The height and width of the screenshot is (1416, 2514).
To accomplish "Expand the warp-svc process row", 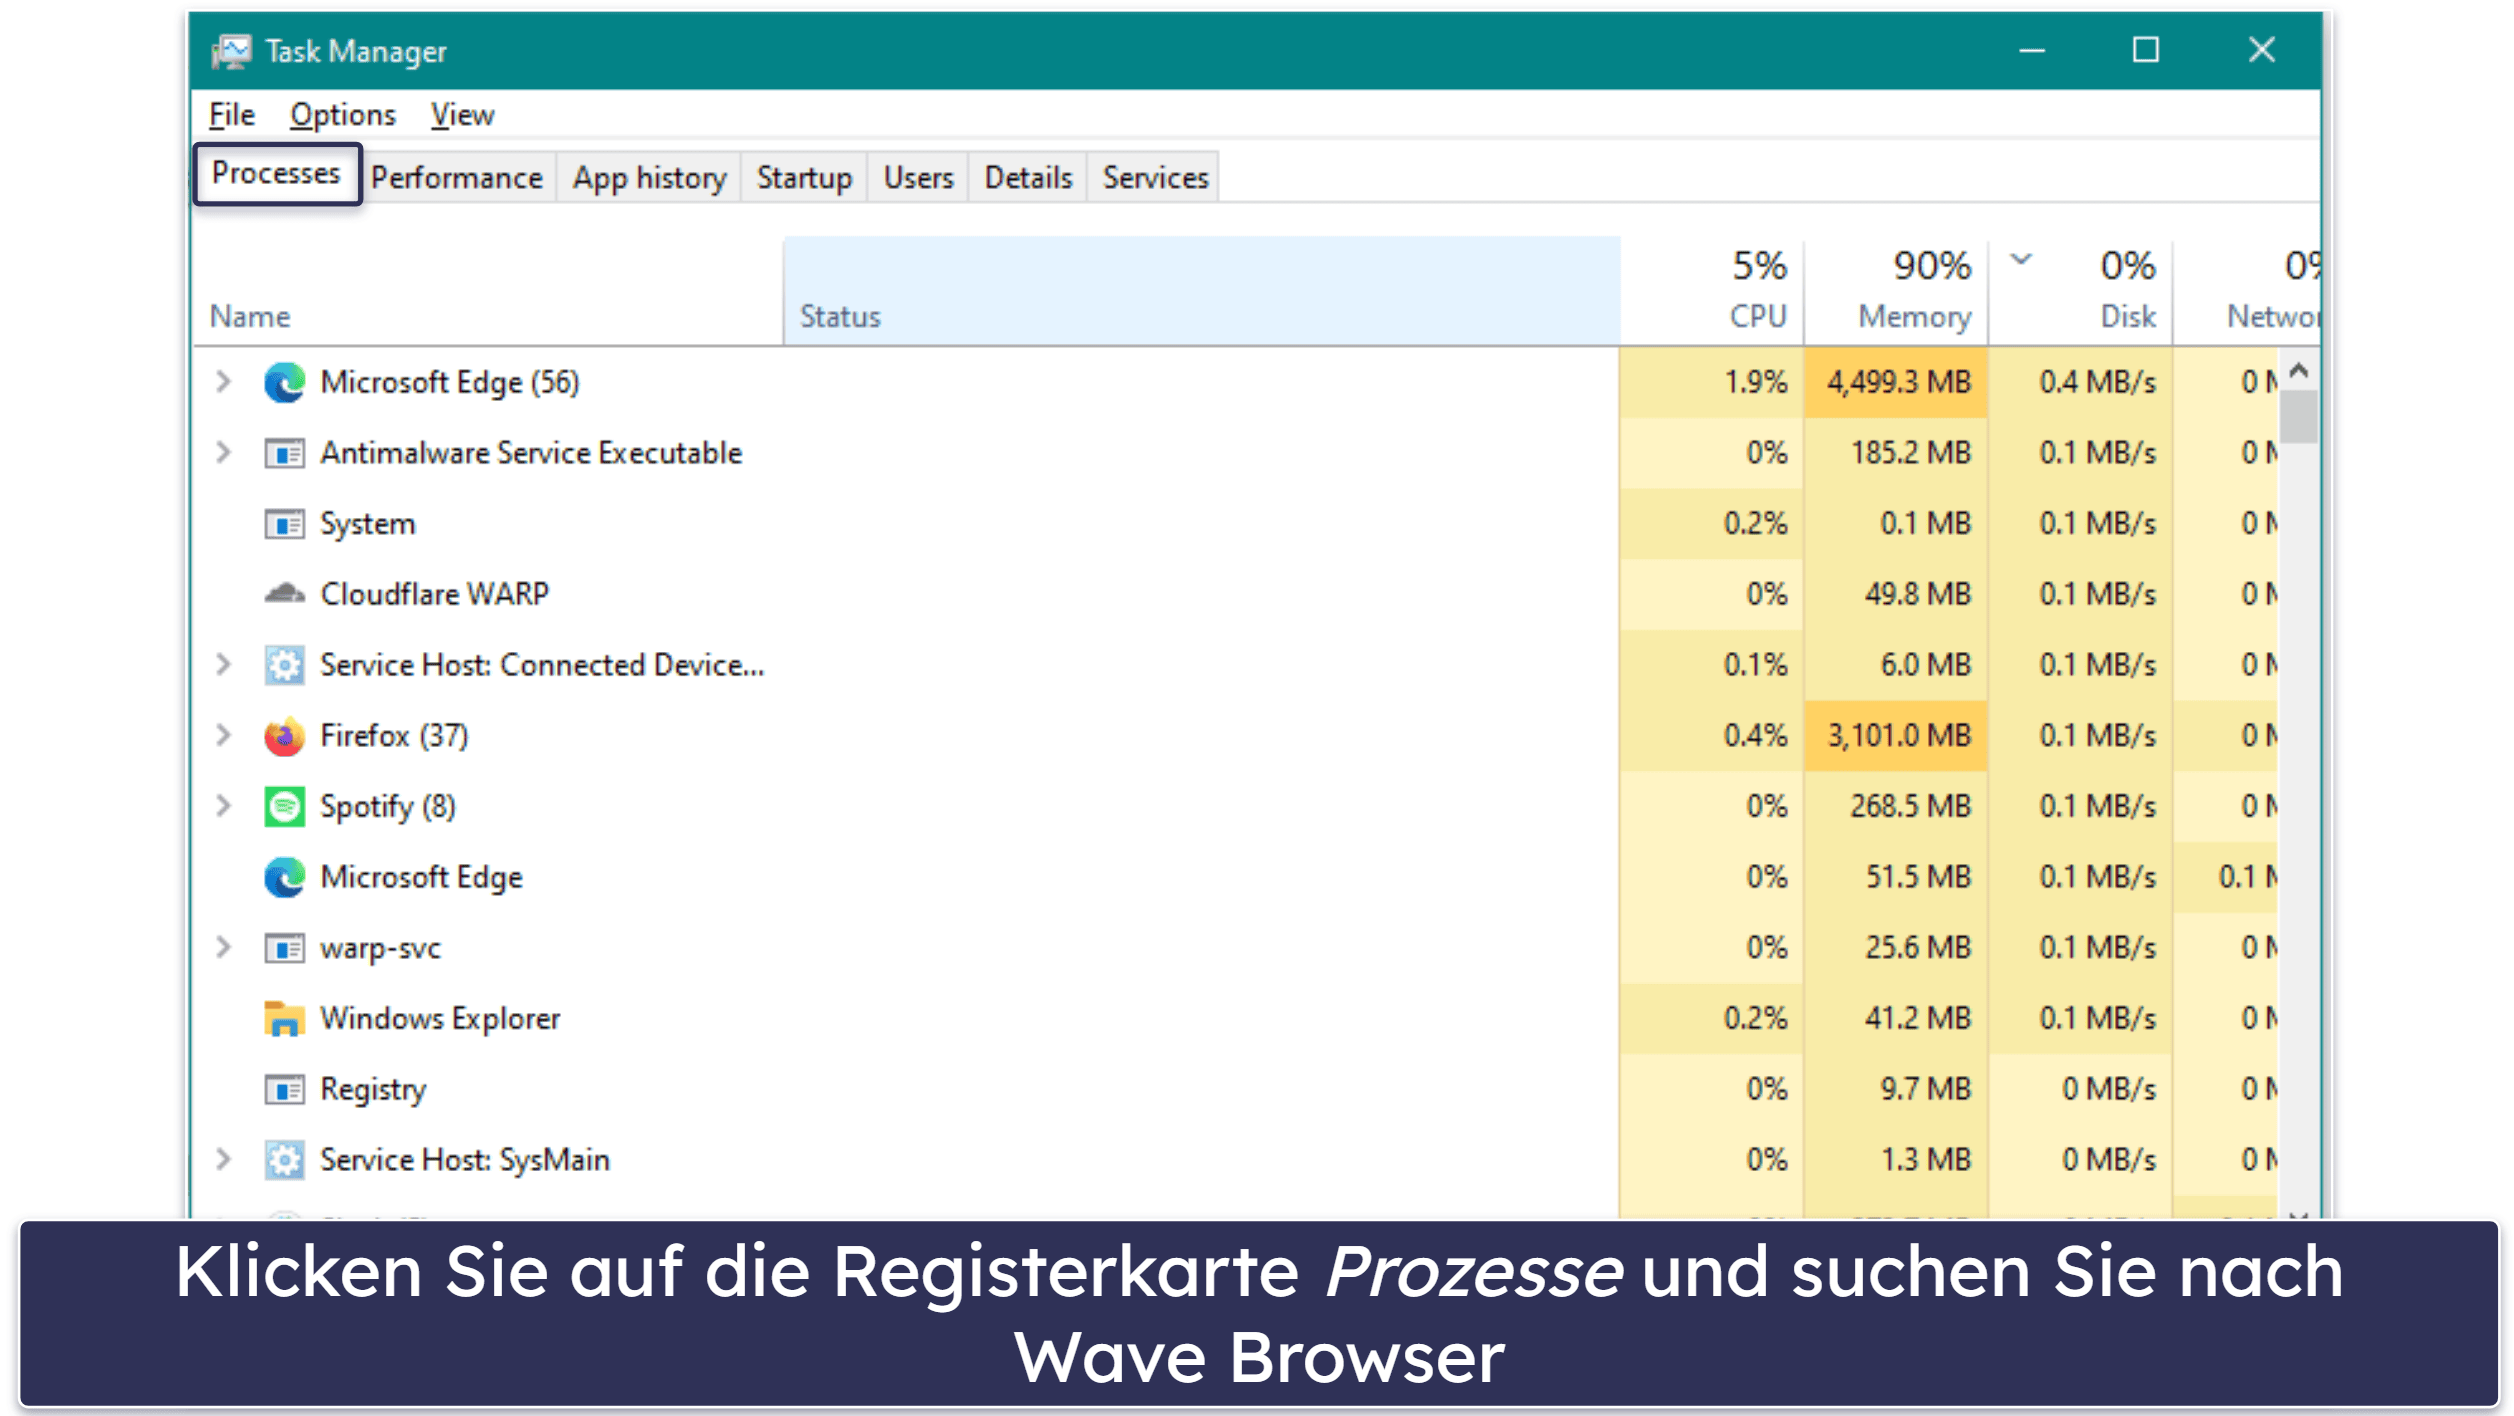I will pos(223,947).
